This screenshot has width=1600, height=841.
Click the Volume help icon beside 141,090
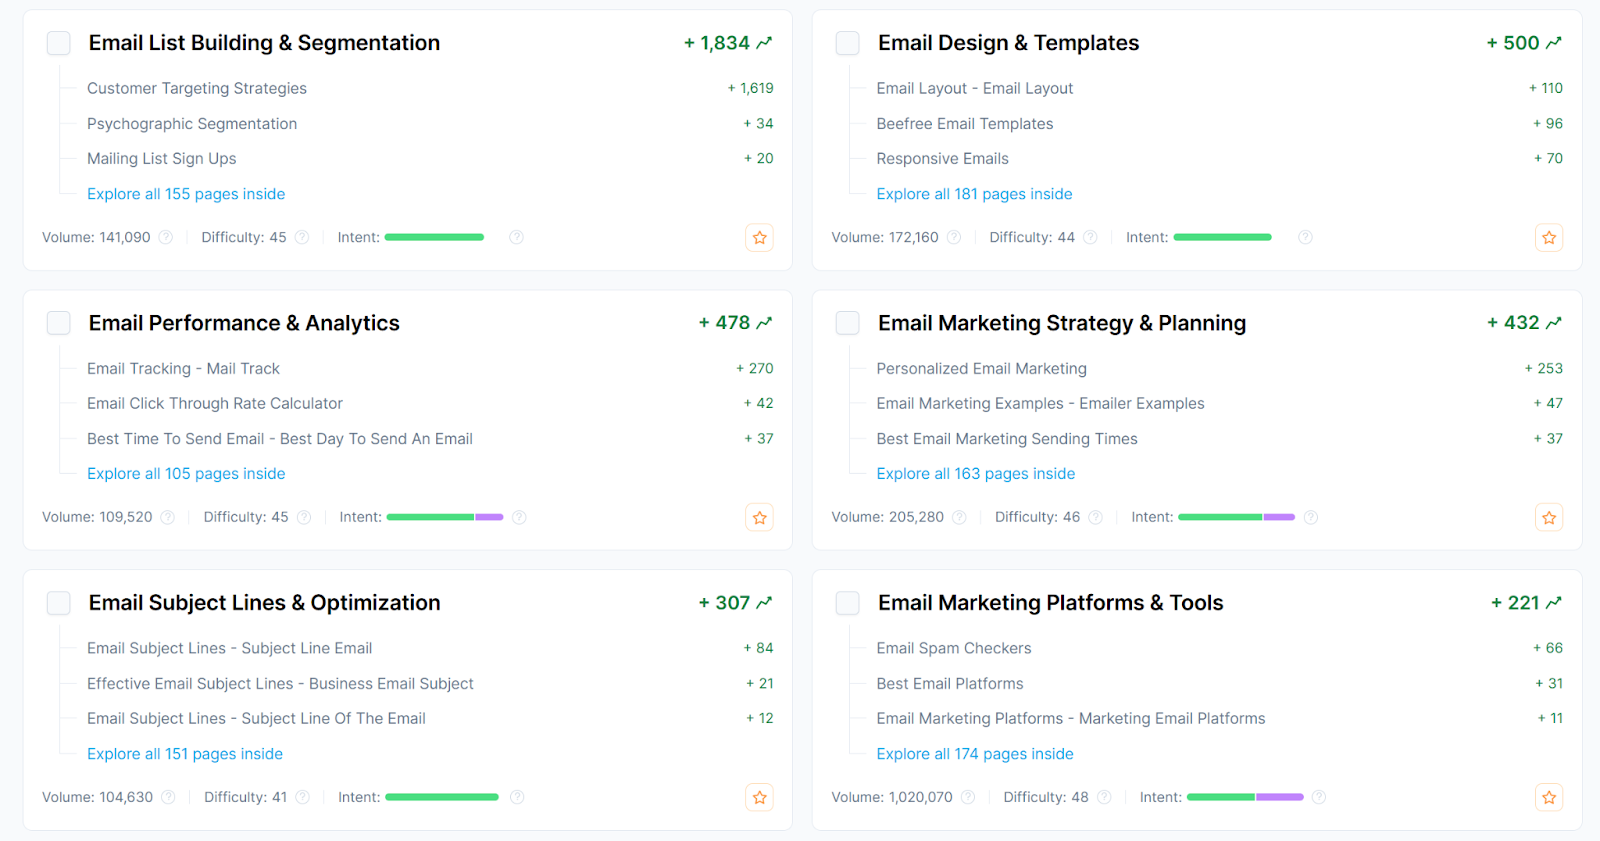pyautogui.click(x=166, y=238)
